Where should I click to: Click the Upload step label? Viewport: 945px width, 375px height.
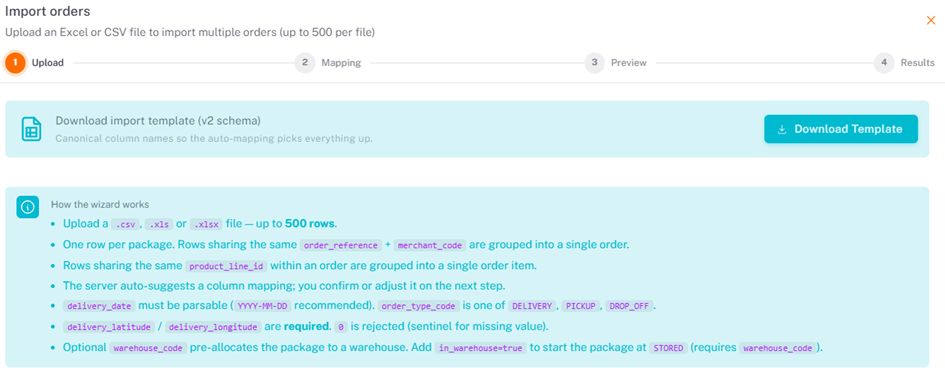coord(48,63)
